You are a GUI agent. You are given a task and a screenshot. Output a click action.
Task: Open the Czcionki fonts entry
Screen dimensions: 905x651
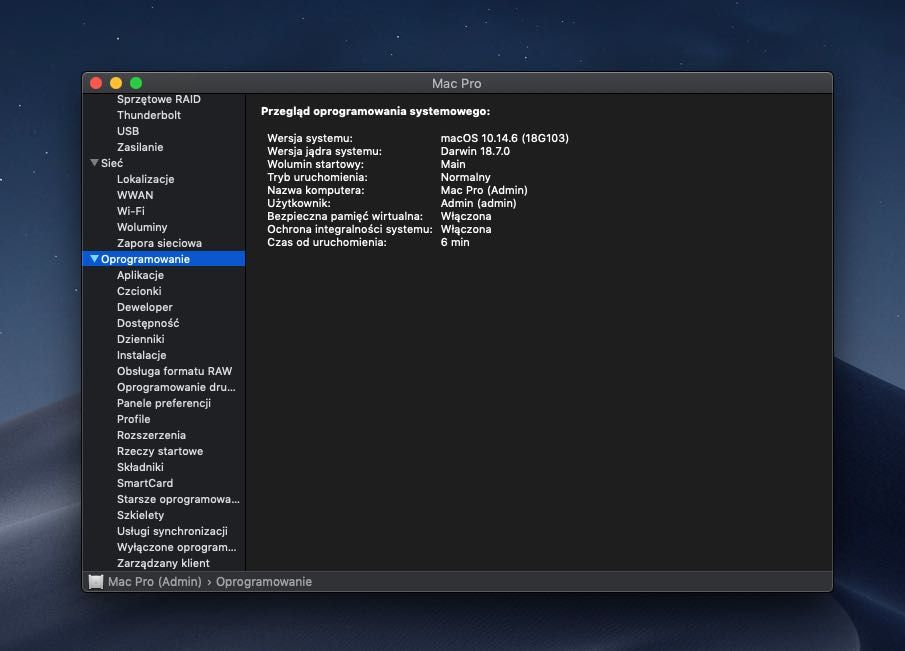point(139,291)
